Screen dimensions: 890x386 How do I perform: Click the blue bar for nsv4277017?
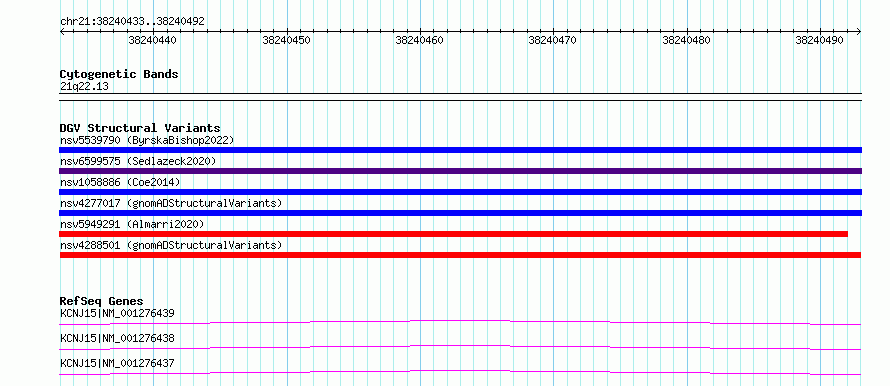point(460,213)
